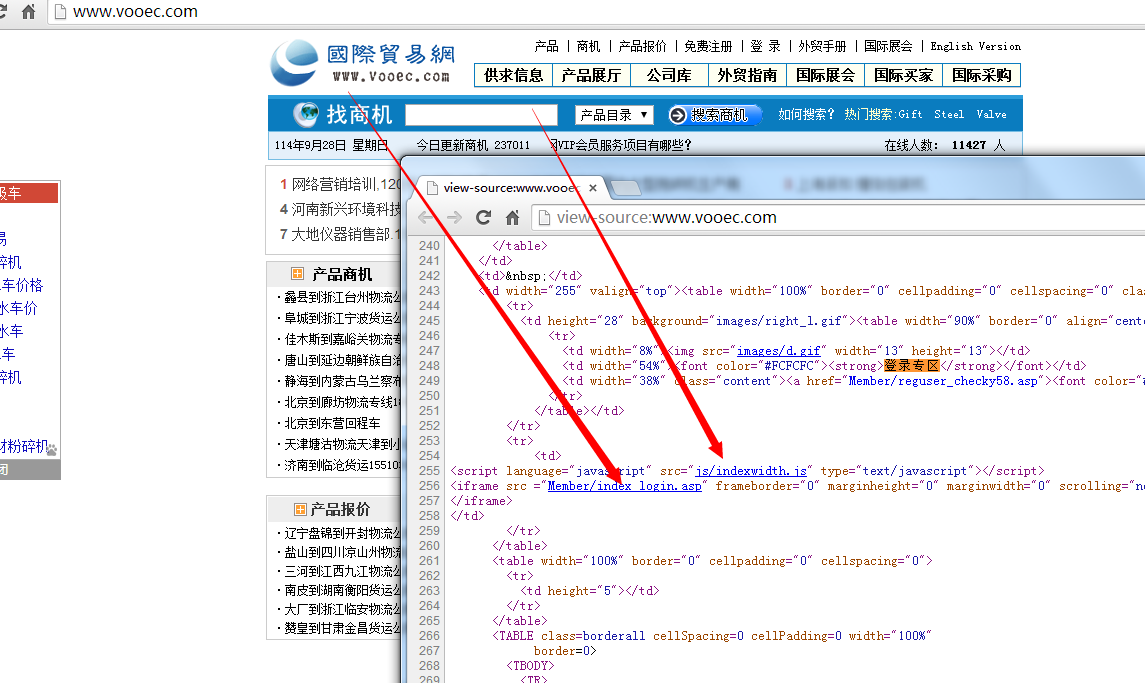Click the globe icon beside 找商机
Image resolution: width=1145 pixels, height=683 pixels.
[306, 114]
